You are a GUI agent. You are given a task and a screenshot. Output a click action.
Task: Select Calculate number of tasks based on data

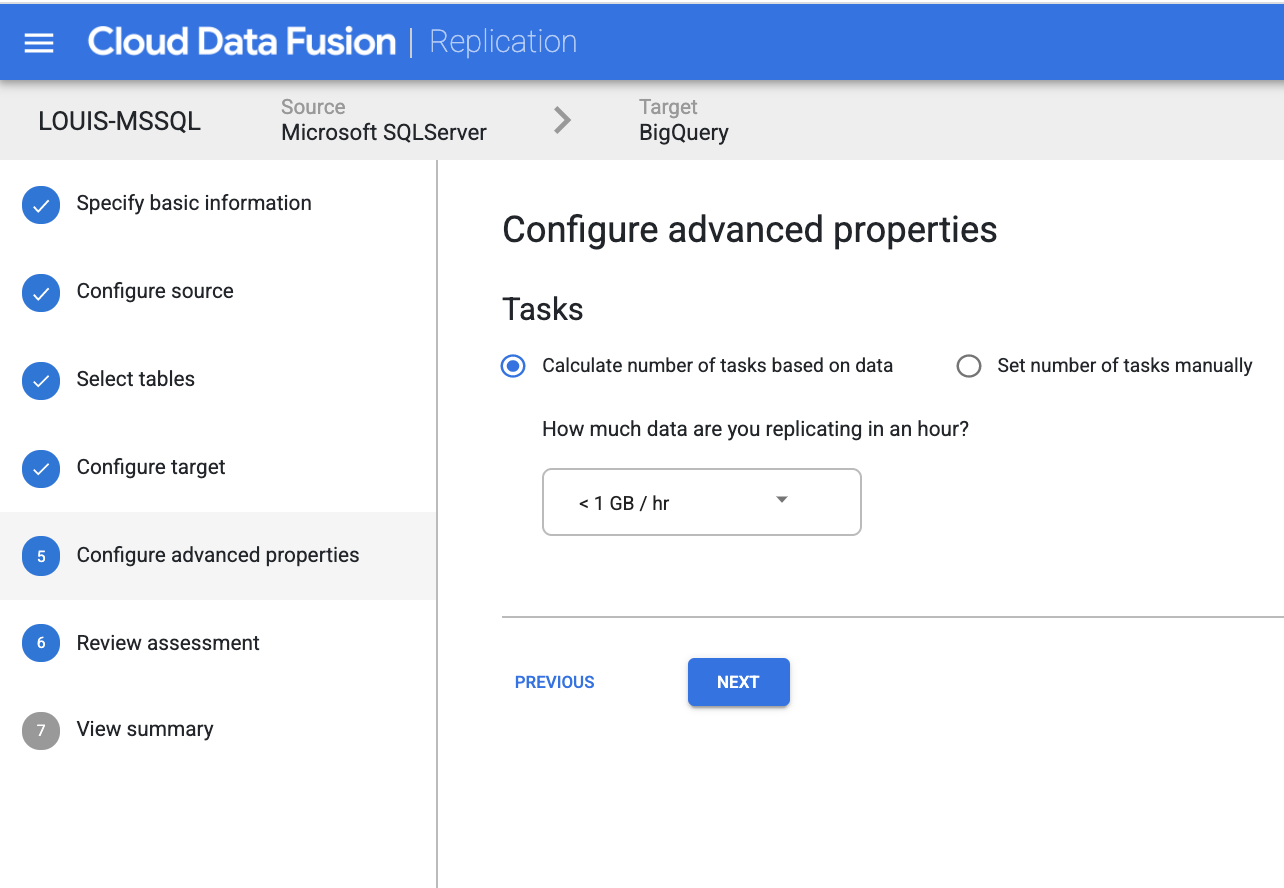click(x=513, y=366)
